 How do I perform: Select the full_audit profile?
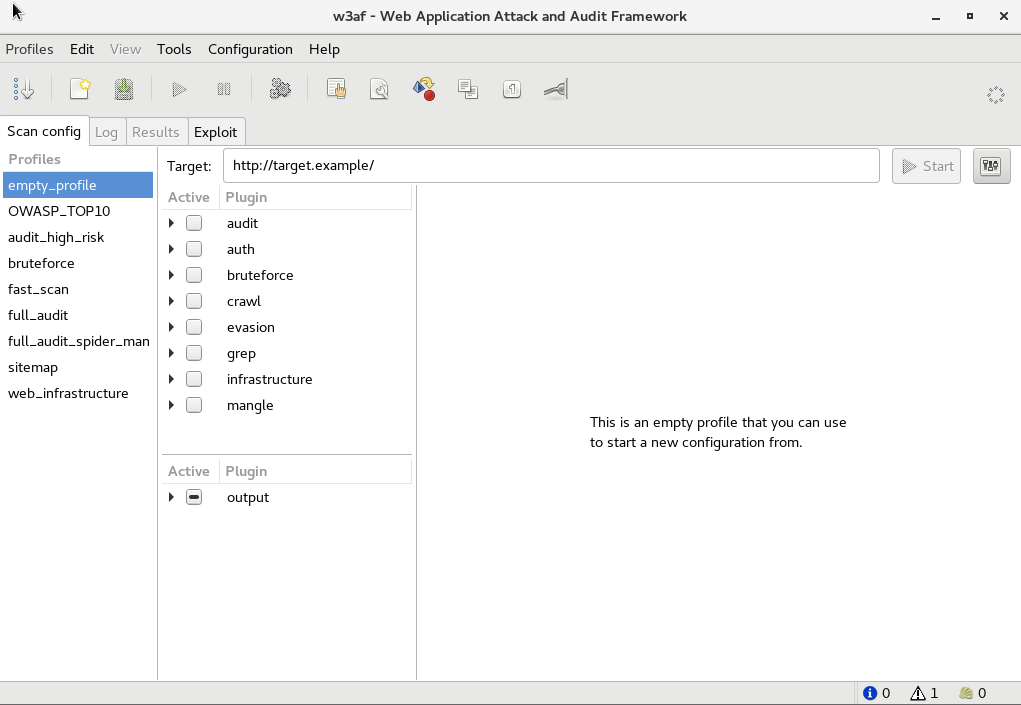coord(38,315)
